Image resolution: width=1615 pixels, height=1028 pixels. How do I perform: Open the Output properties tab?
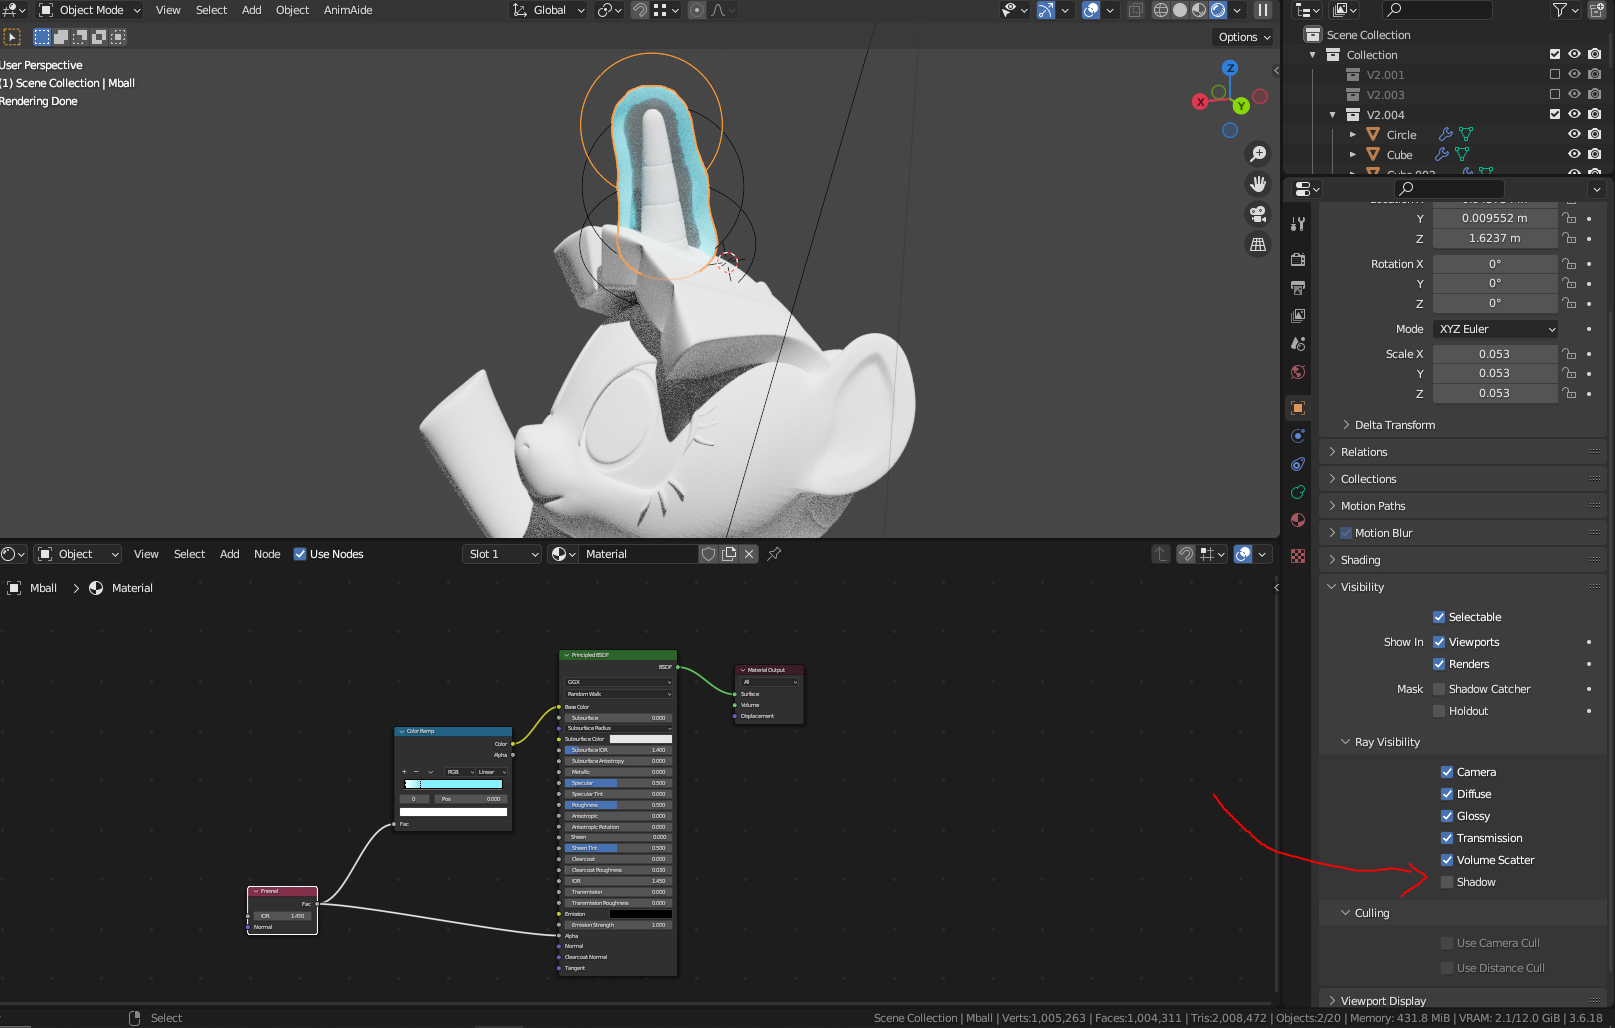[x=1298, y=288]
